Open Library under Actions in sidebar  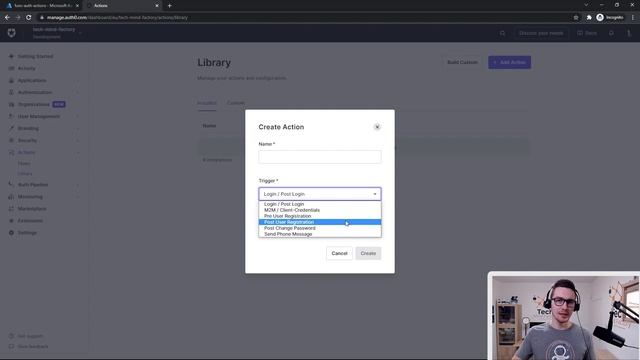(x=25, y=174)
